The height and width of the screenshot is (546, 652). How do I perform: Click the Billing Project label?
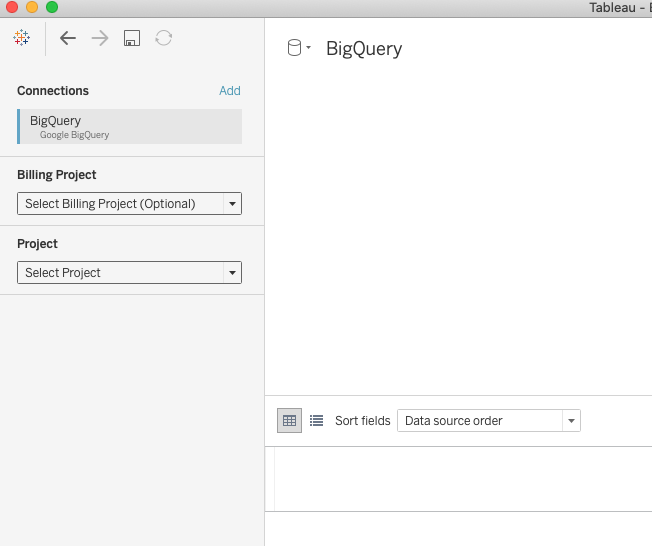[57, 175]
